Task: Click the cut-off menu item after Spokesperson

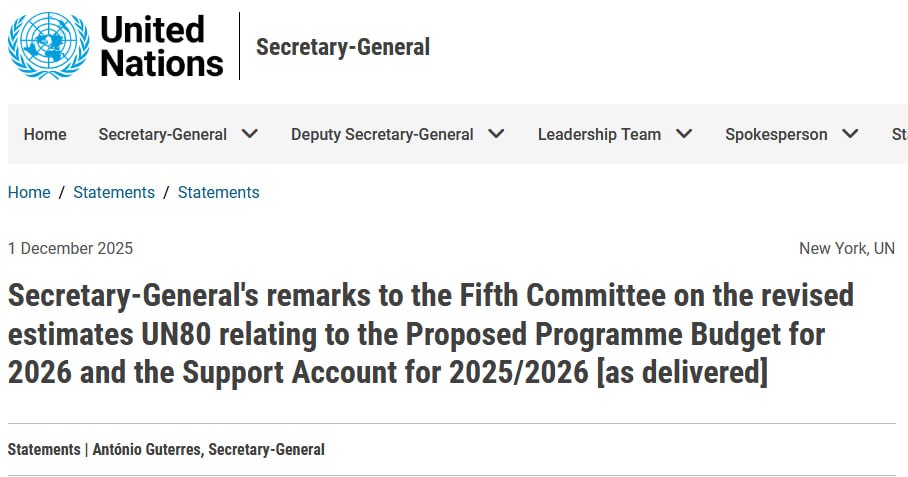Action: point(899,134)
